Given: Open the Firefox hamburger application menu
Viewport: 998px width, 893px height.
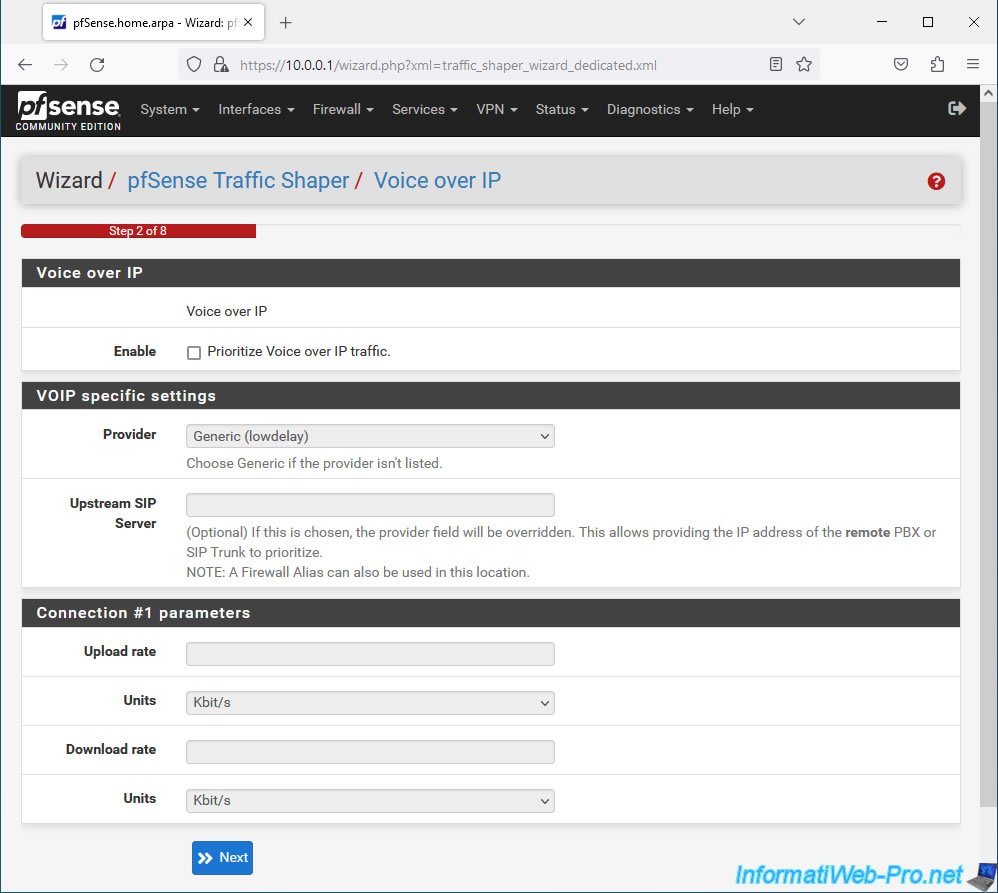Looking at the screenshot, I should click(x=973, y=64).
